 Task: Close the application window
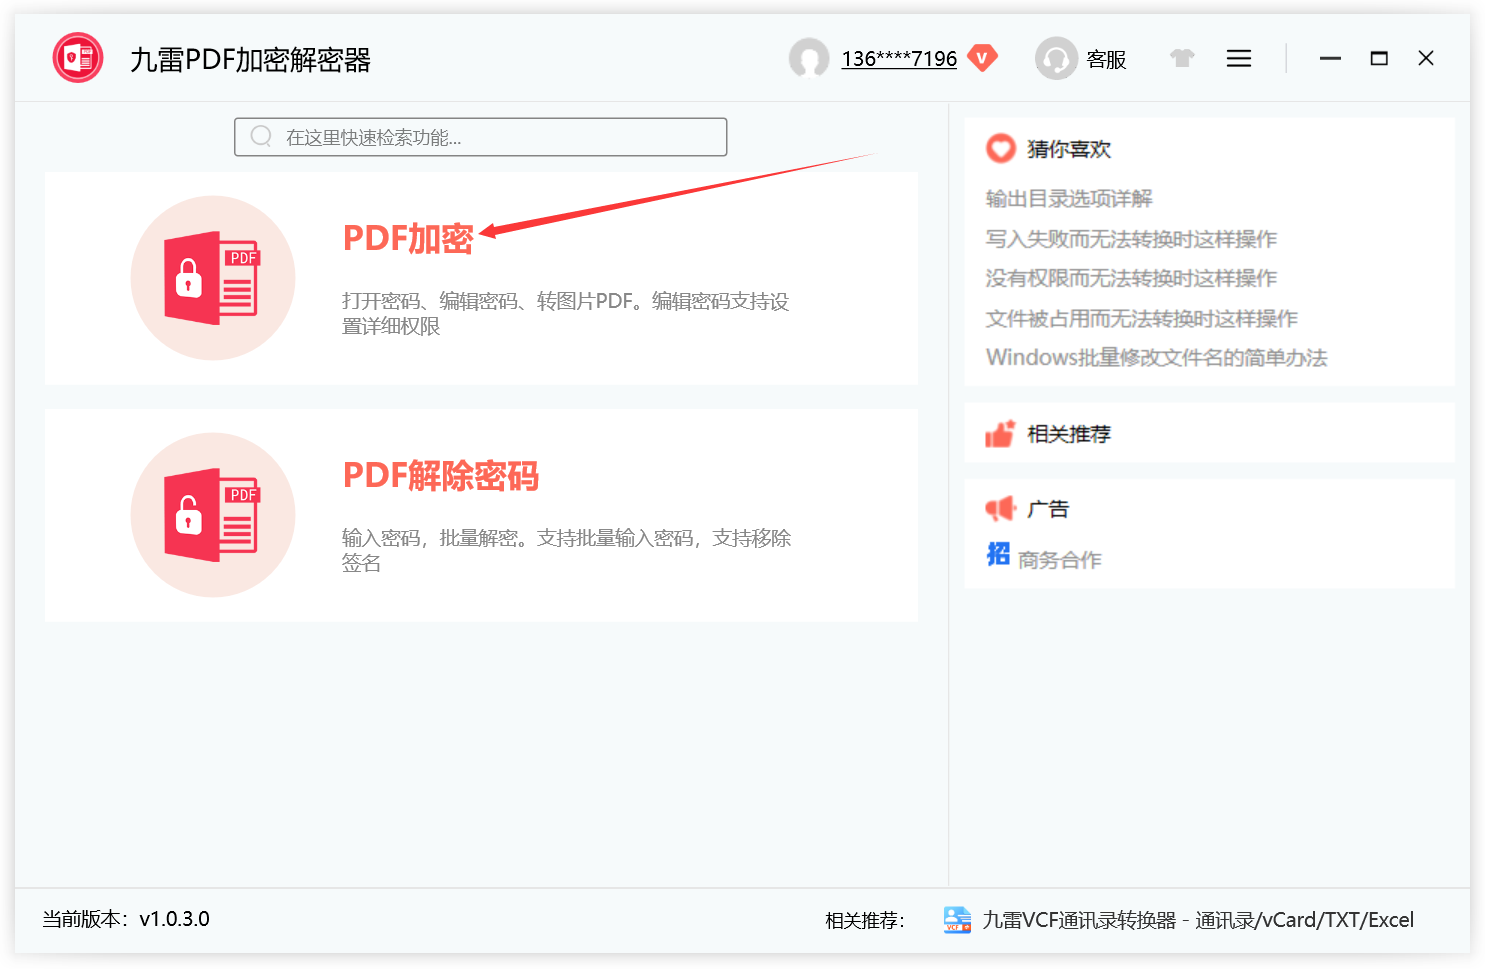pyautogui.click(x=1426, y=58)
